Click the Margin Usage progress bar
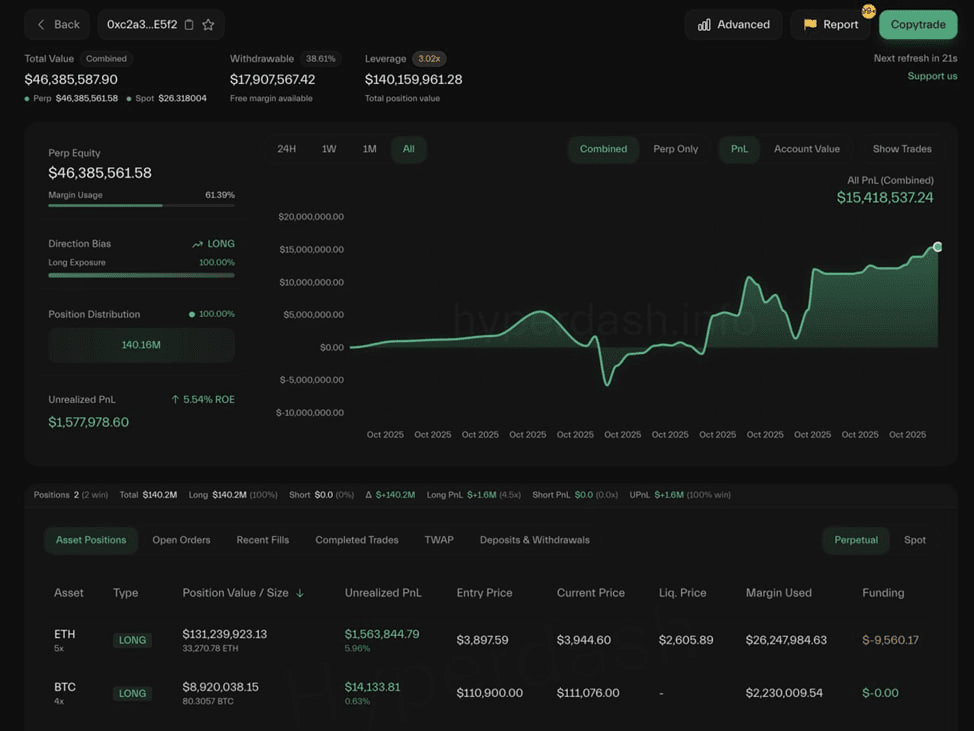This screenshot has height=731, width=974. point(141,205)
